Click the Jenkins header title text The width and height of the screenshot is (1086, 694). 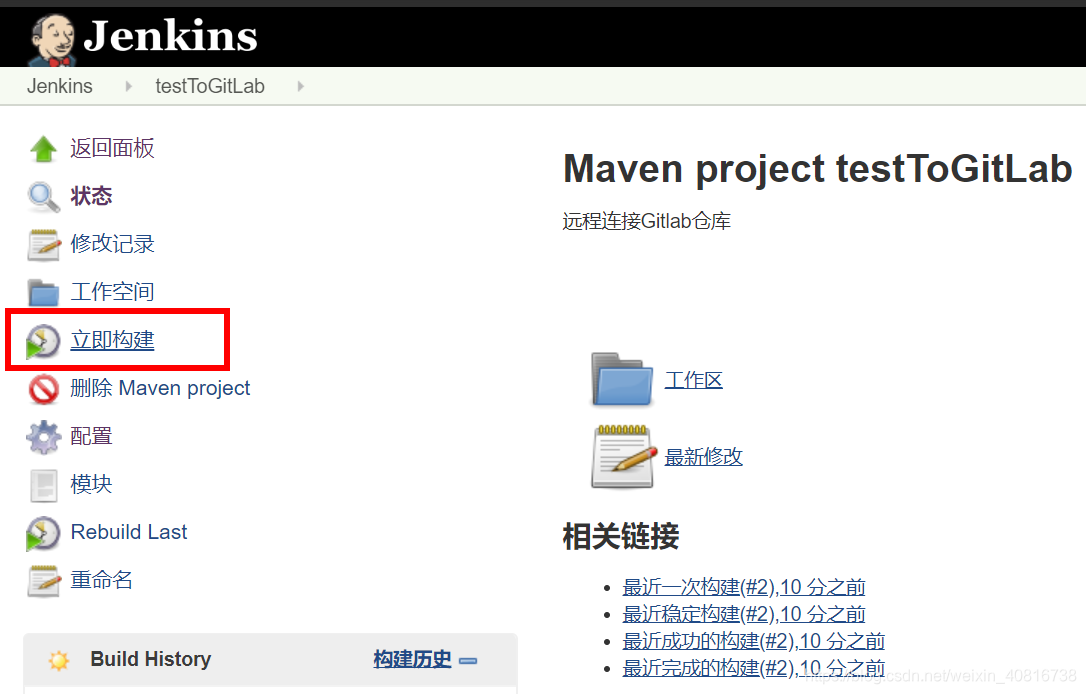click(x=170, y=36)
